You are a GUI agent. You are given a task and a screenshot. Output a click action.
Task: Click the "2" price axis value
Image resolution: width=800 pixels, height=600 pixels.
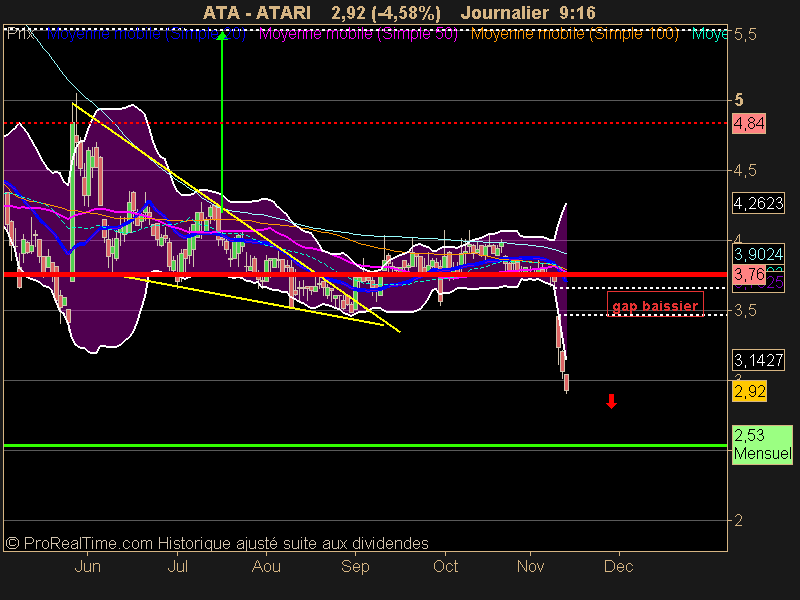coord(738,520)
